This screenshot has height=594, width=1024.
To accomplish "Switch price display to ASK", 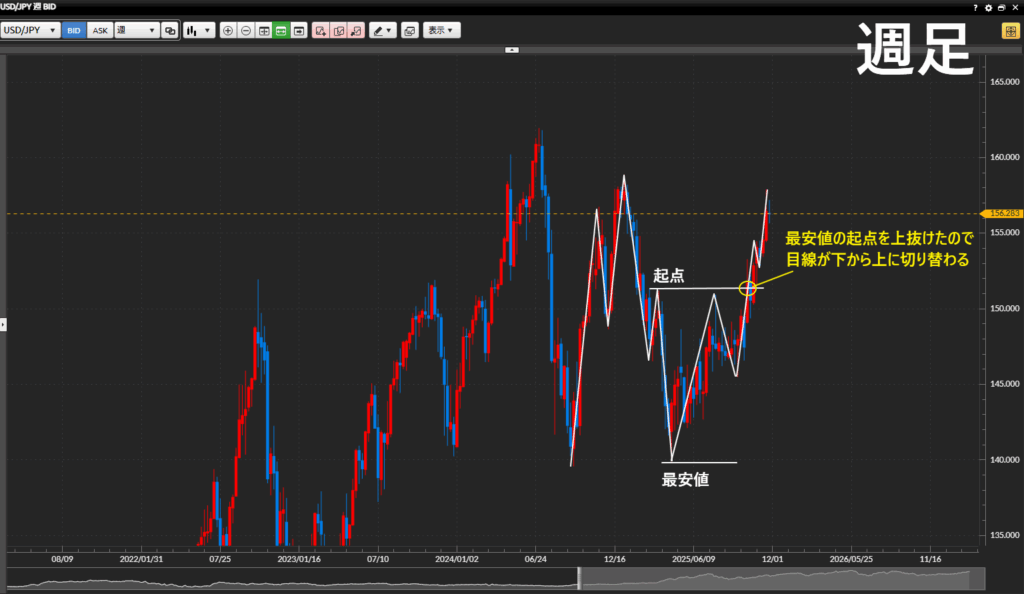I will [100, 31].
